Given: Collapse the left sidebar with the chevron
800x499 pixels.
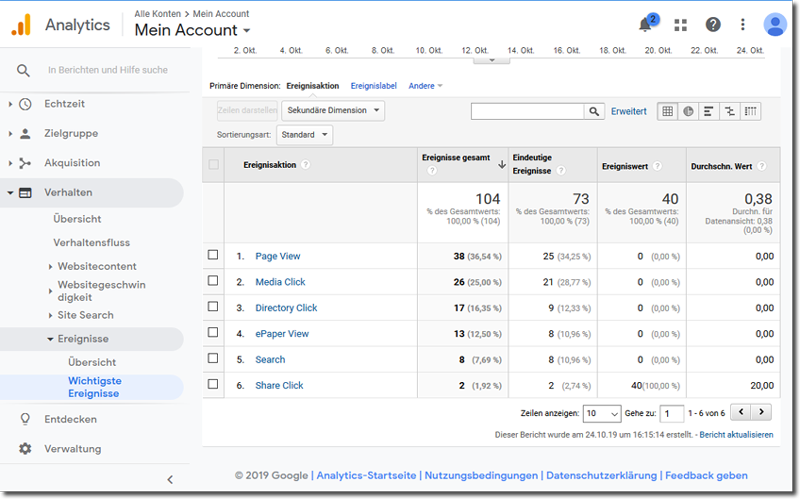Looking at the screenshot, I should click(x=170, y=480).
